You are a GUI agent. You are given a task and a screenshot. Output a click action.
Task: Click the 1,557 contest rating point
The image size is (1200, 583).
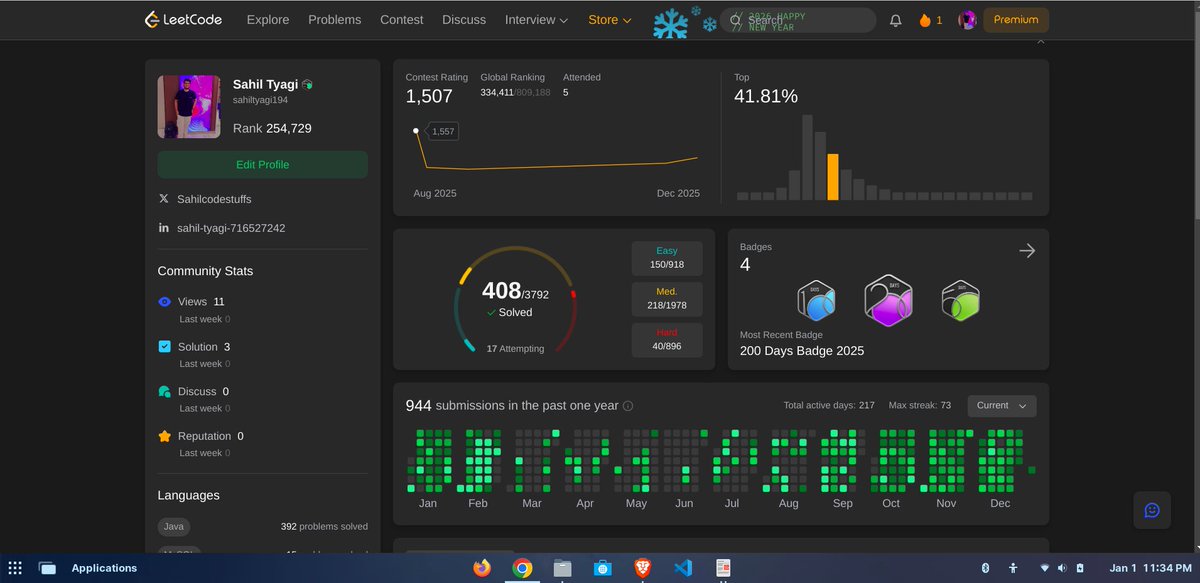(x=416, y=131)
